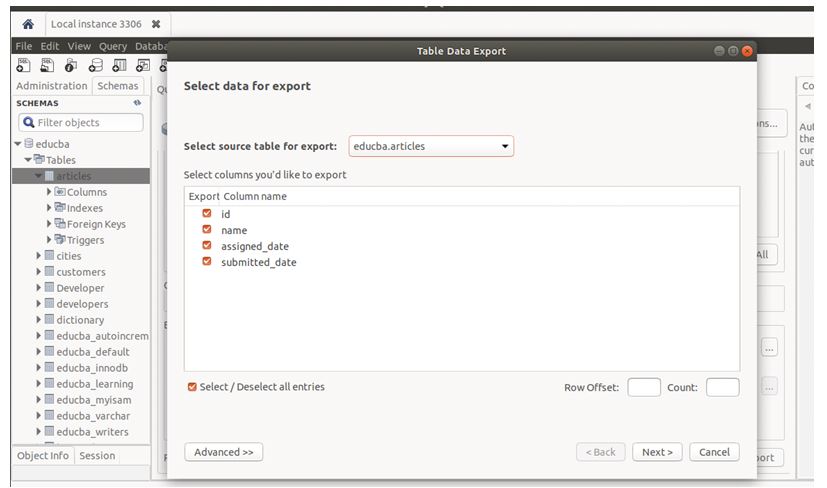Switch to the Administration tab
Viewport: 827px width, 488px height.
point(52,86)
